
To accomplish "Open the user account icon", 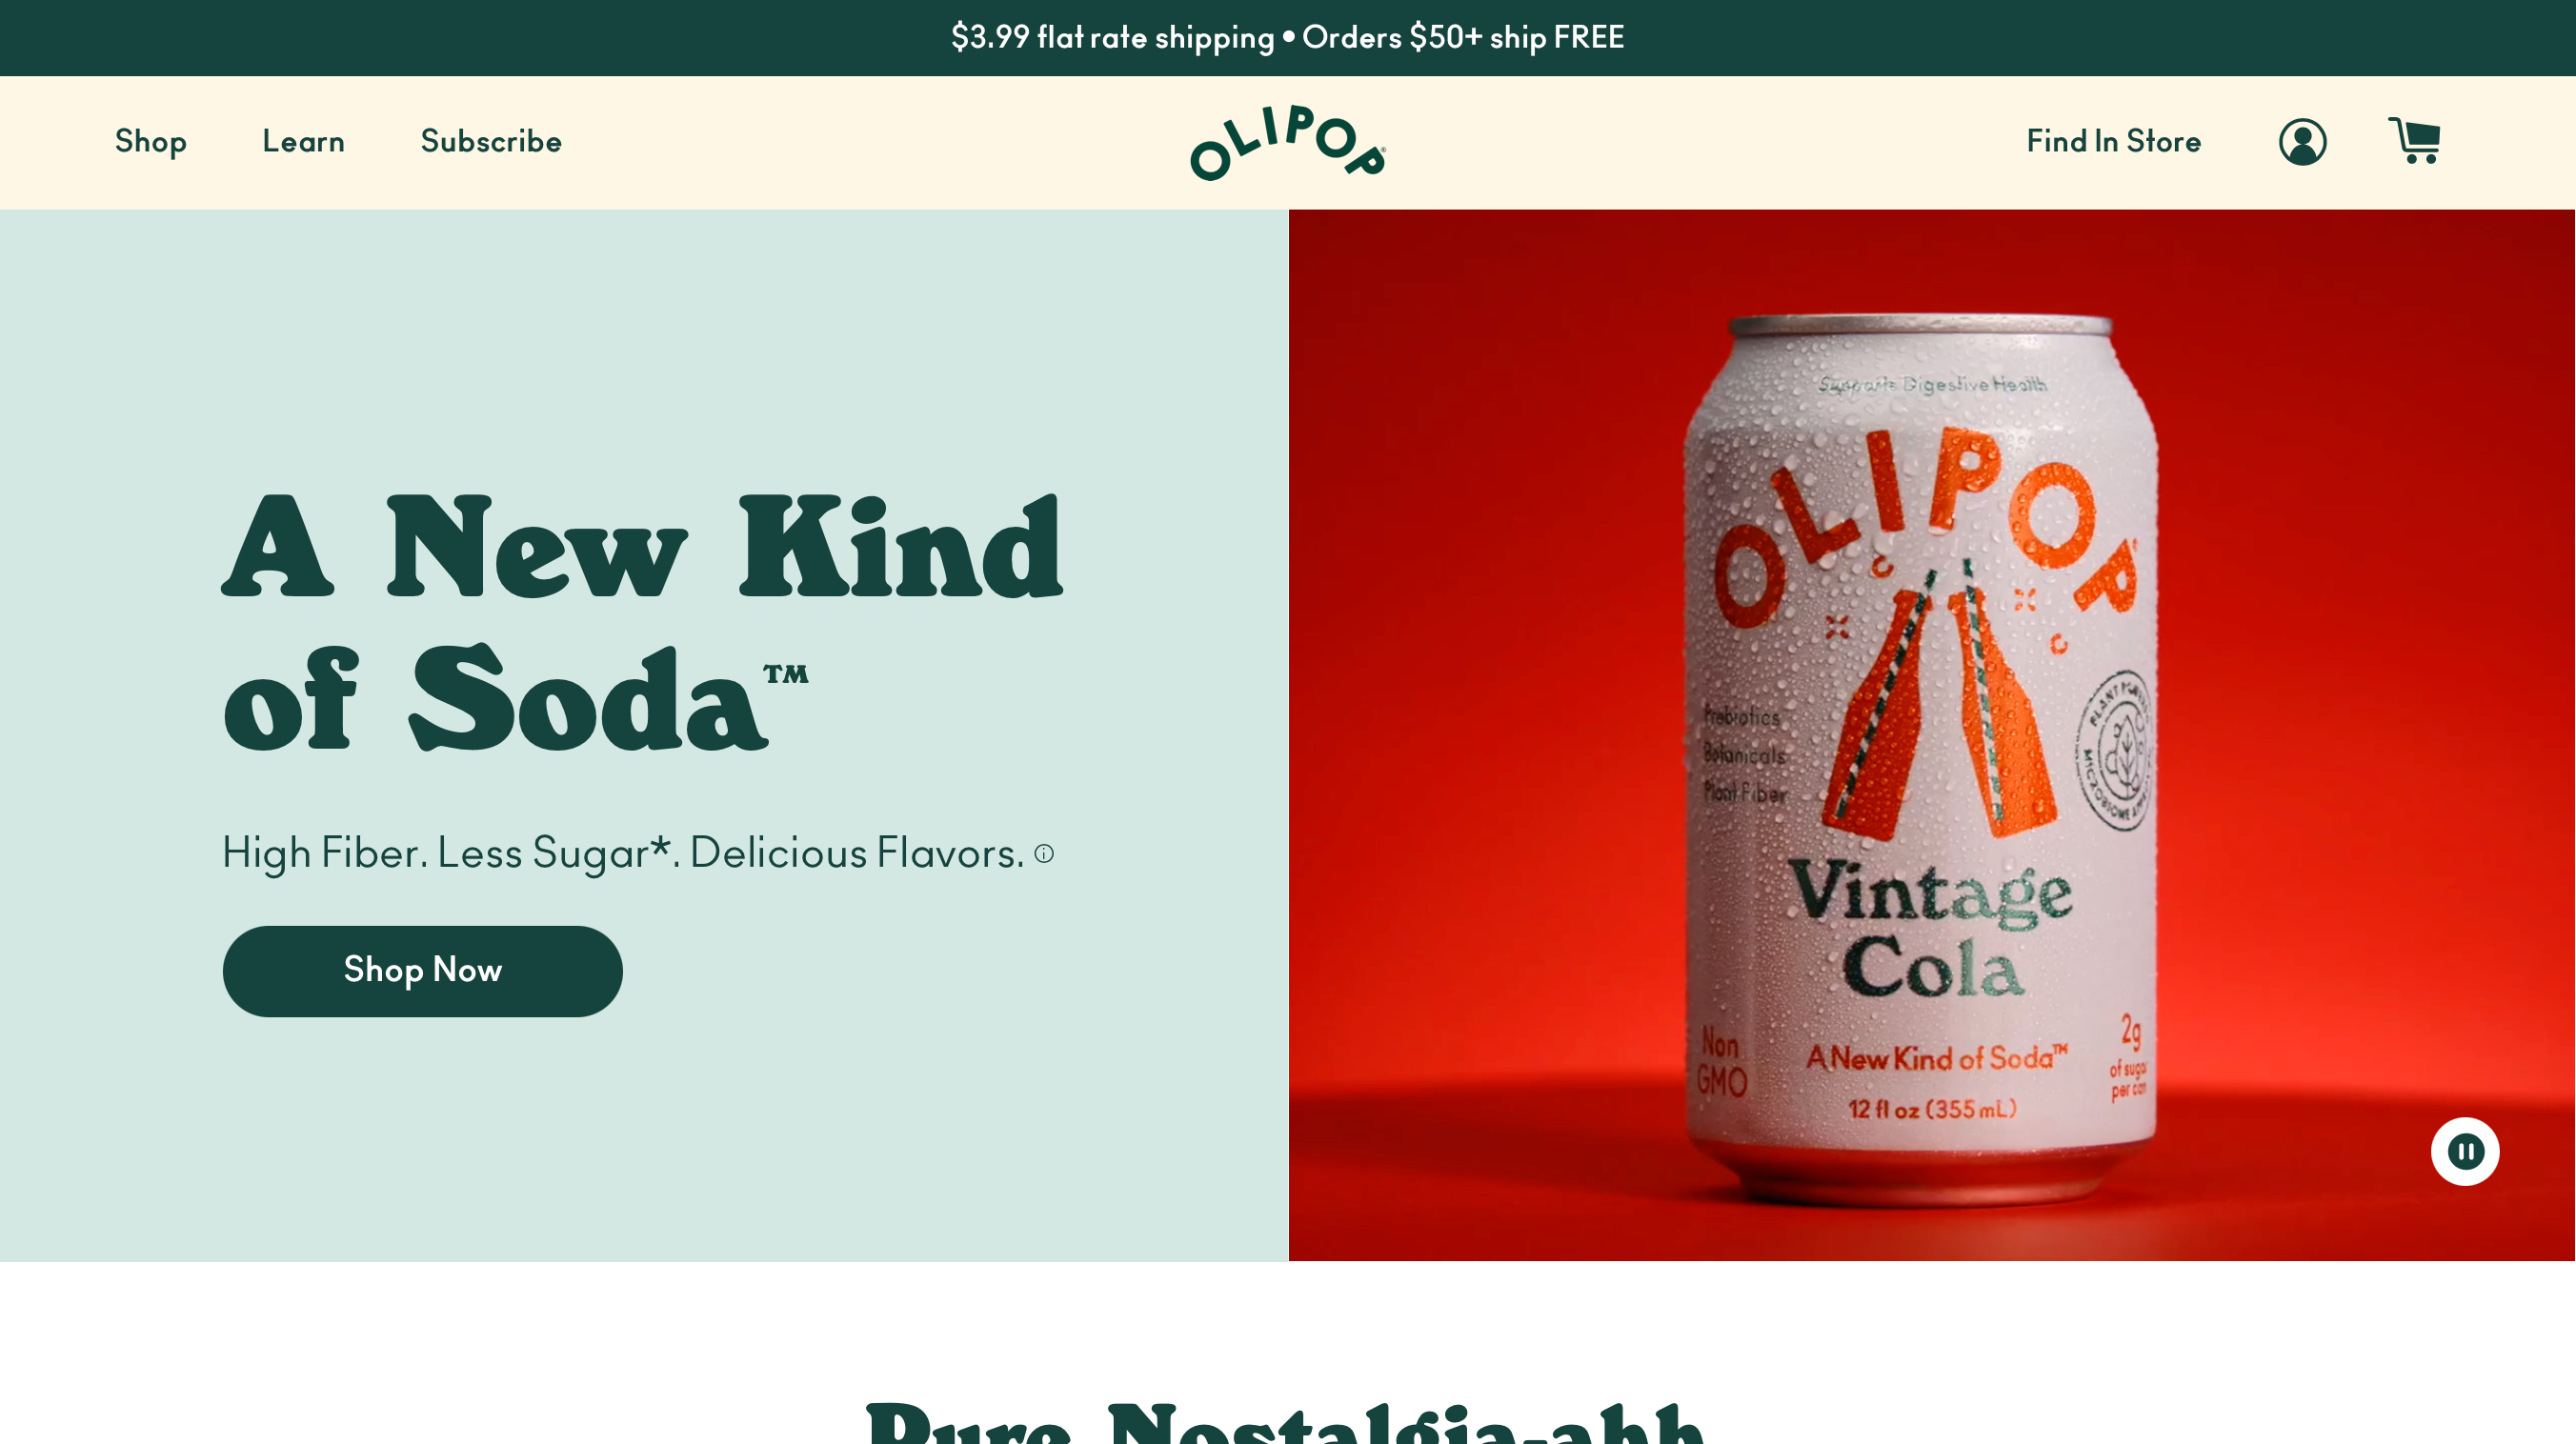I will [2302, 142].
